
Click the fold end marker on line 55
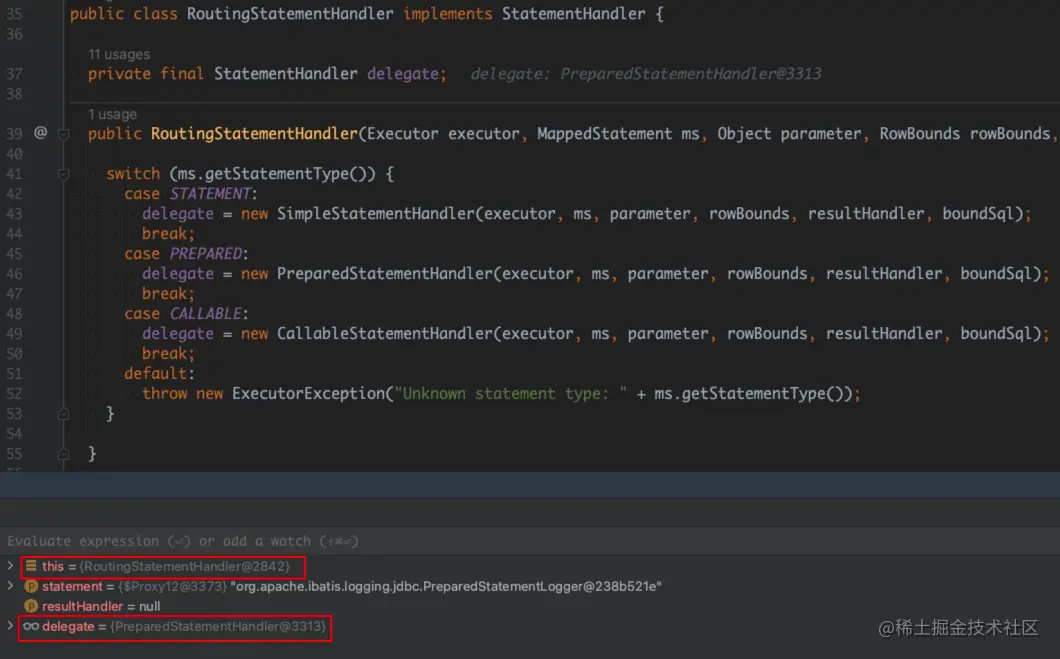[x=64, y=454]
